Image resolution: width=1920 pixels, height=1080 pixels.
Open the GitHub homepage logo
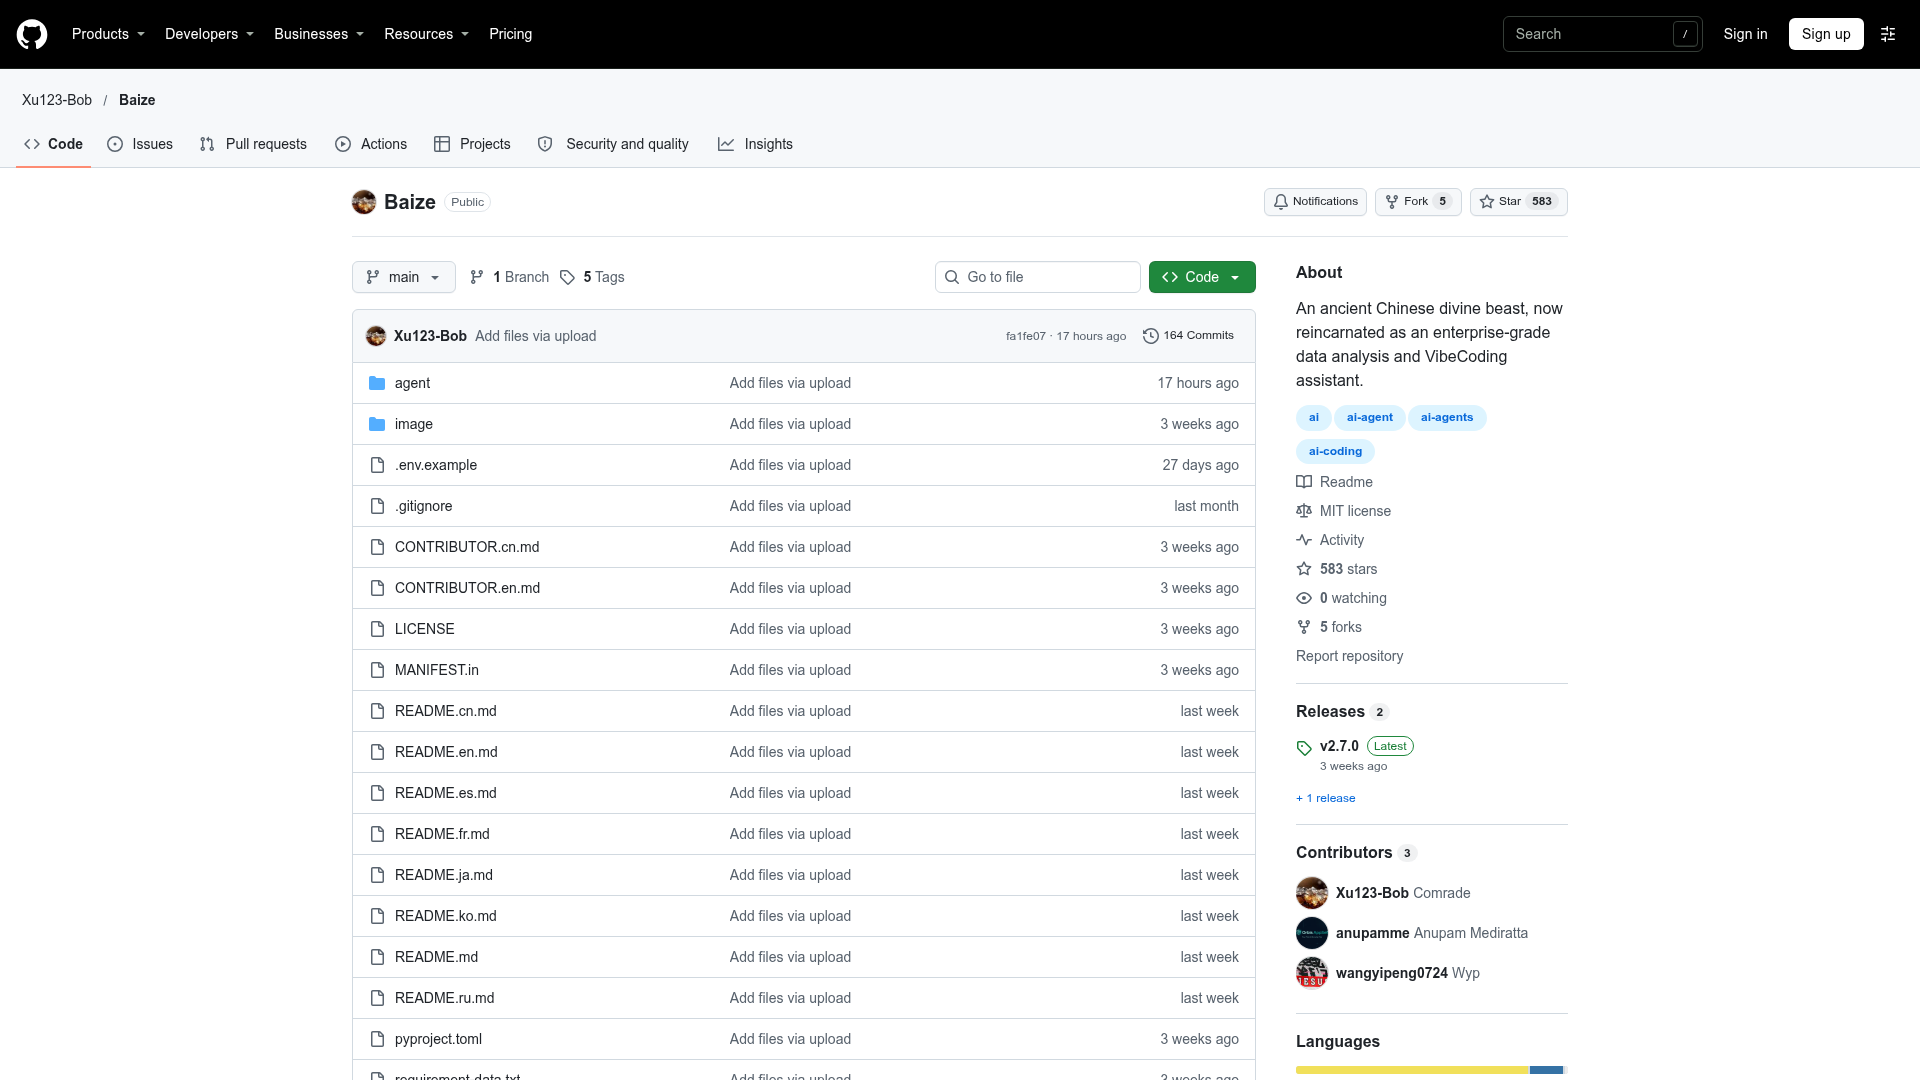(x=32, y=34)
